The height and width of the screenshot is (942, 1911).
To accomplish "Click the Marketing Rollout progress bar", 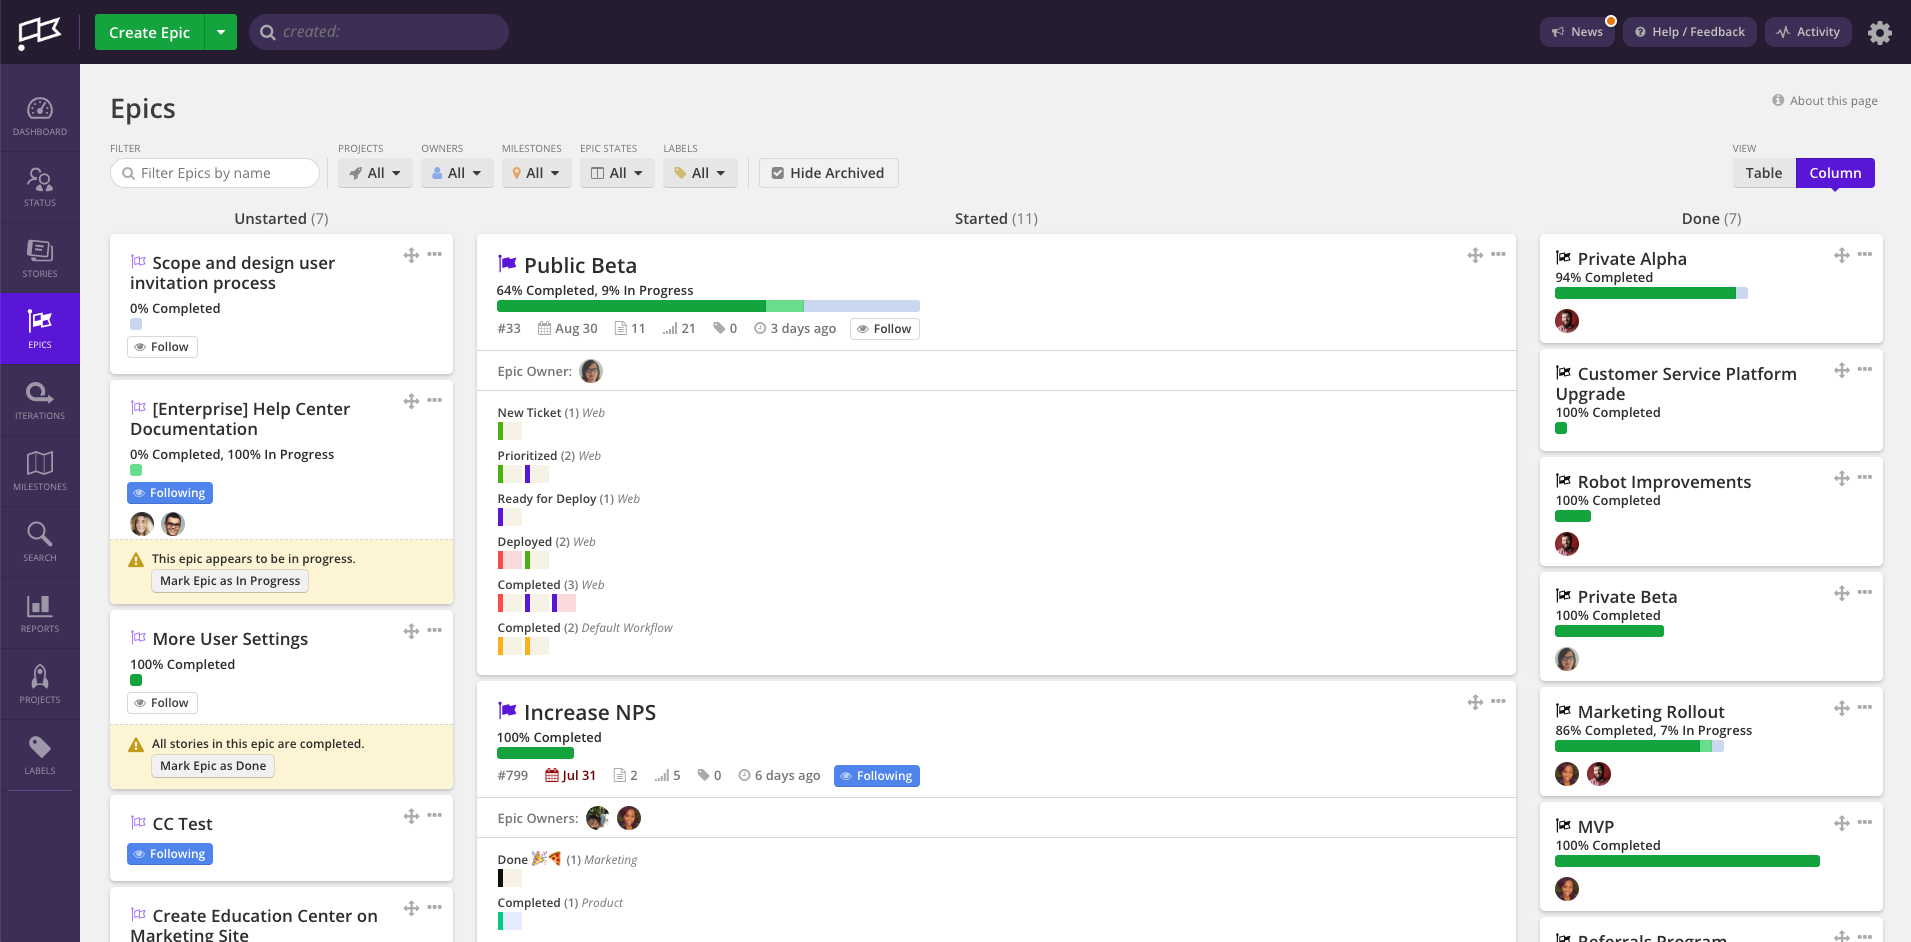I will coord(1639,746).
